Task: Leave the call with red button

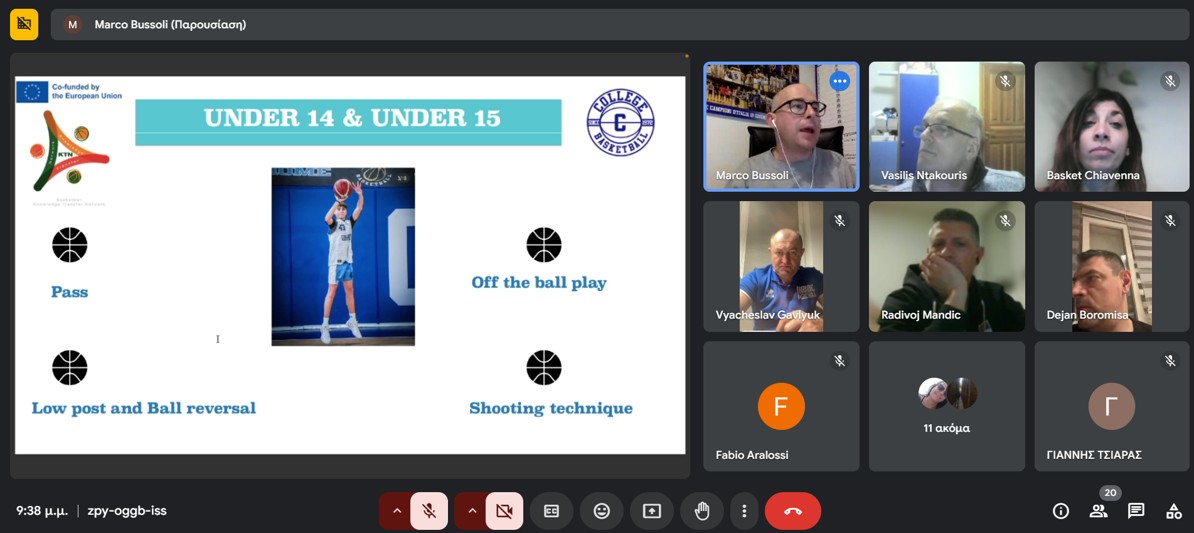Action: (792, 511)
